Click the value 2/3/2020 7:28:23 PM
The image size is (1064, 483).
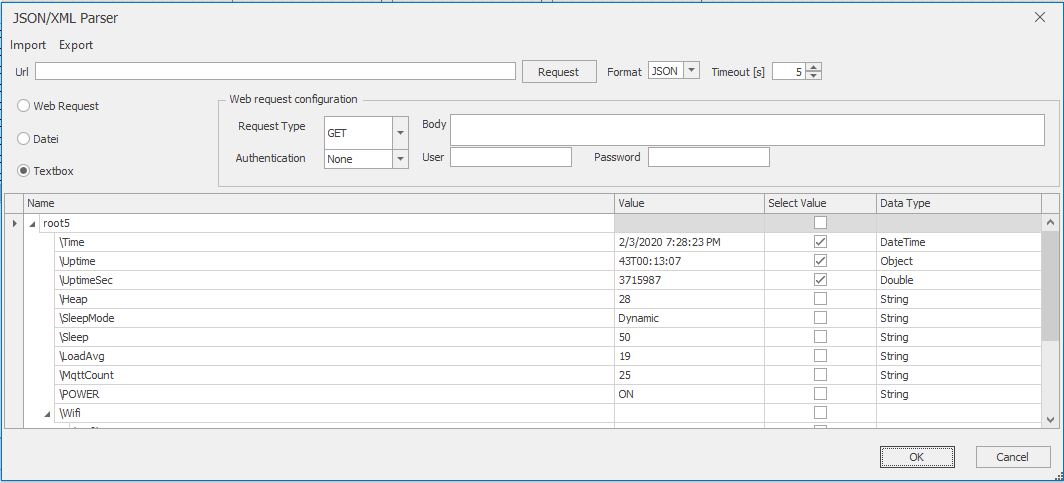pyautogui.click(x=671, y=242)
